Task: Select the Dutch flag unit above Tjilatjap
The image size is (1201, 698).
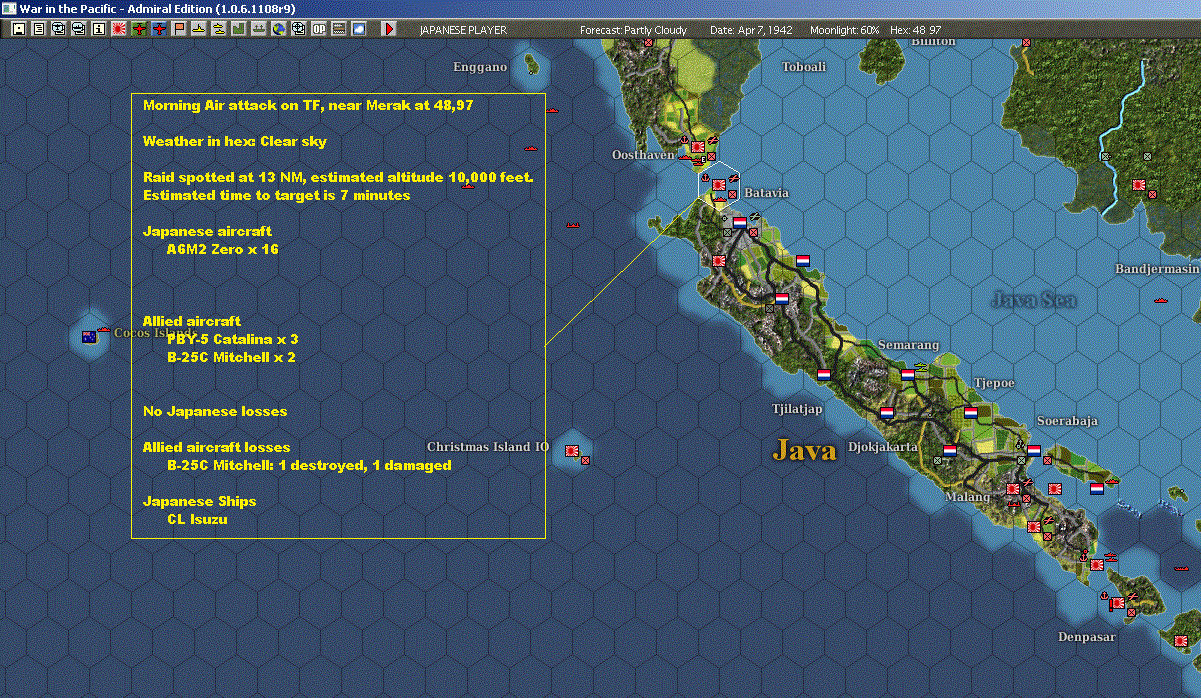Action: tap(823, 374)
